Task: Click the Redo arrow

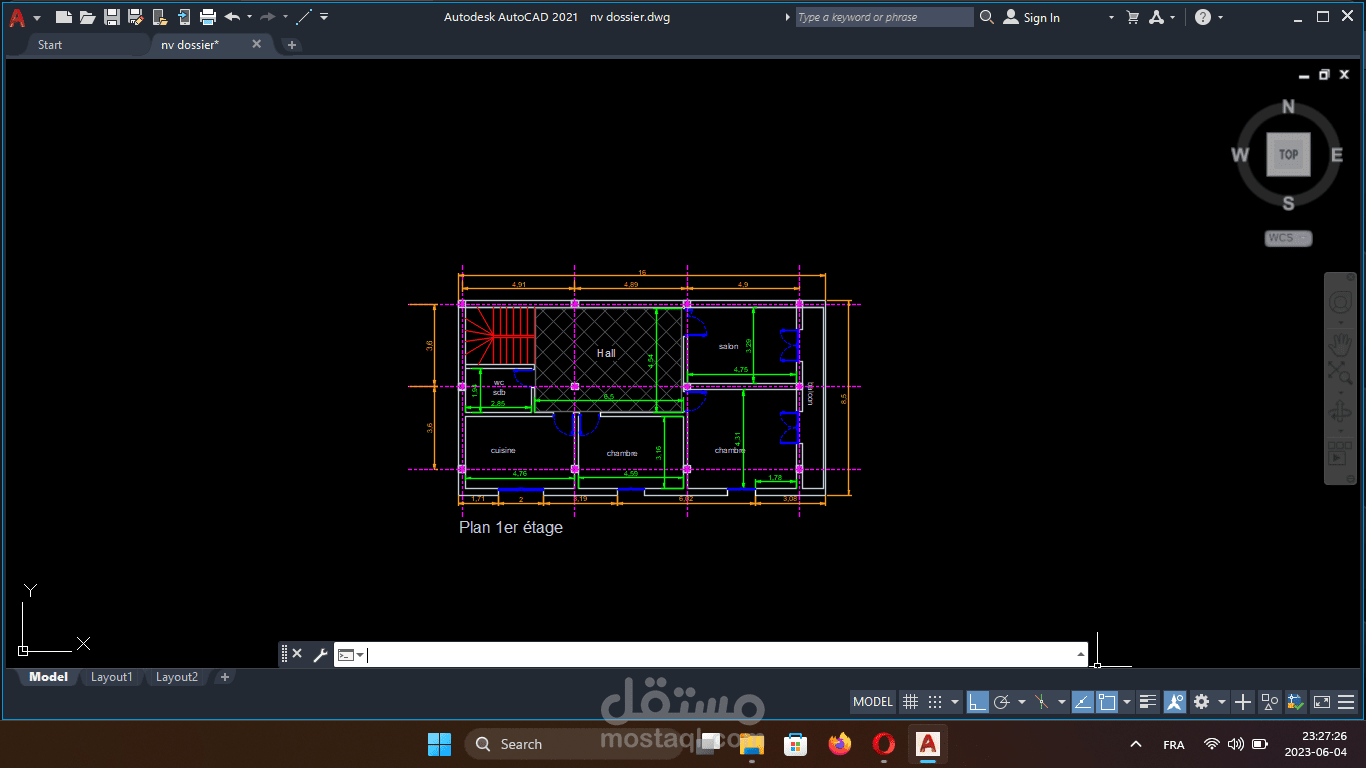Action: point(267,17)
